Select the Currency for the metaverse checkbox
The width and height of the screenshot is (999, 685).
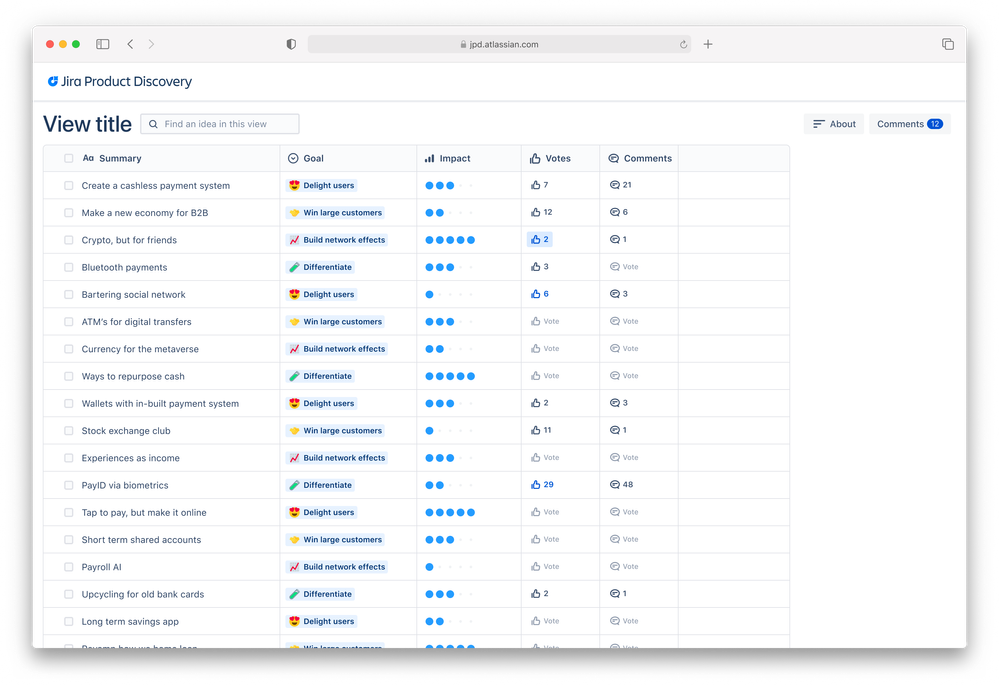(x=69, y=349)
